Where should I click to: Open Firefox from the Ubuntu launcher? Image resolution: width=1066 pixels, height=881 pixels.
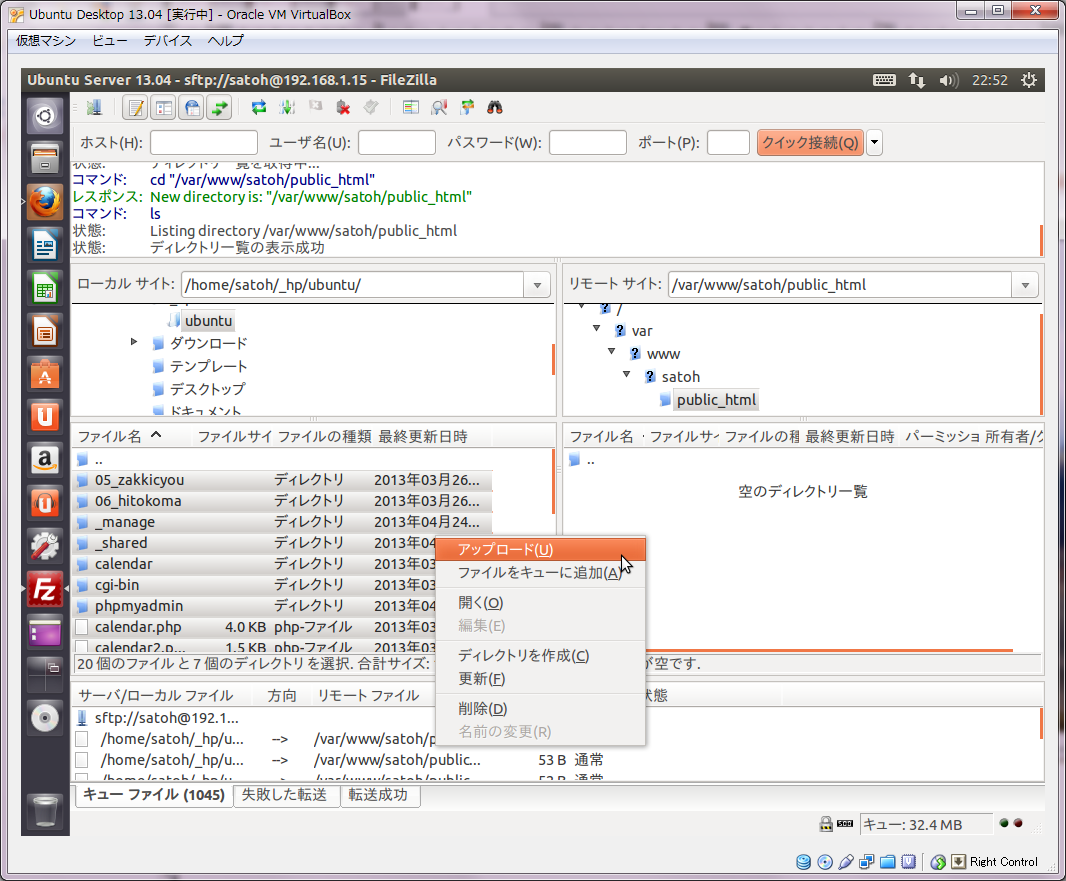click(x=45, y=202)
